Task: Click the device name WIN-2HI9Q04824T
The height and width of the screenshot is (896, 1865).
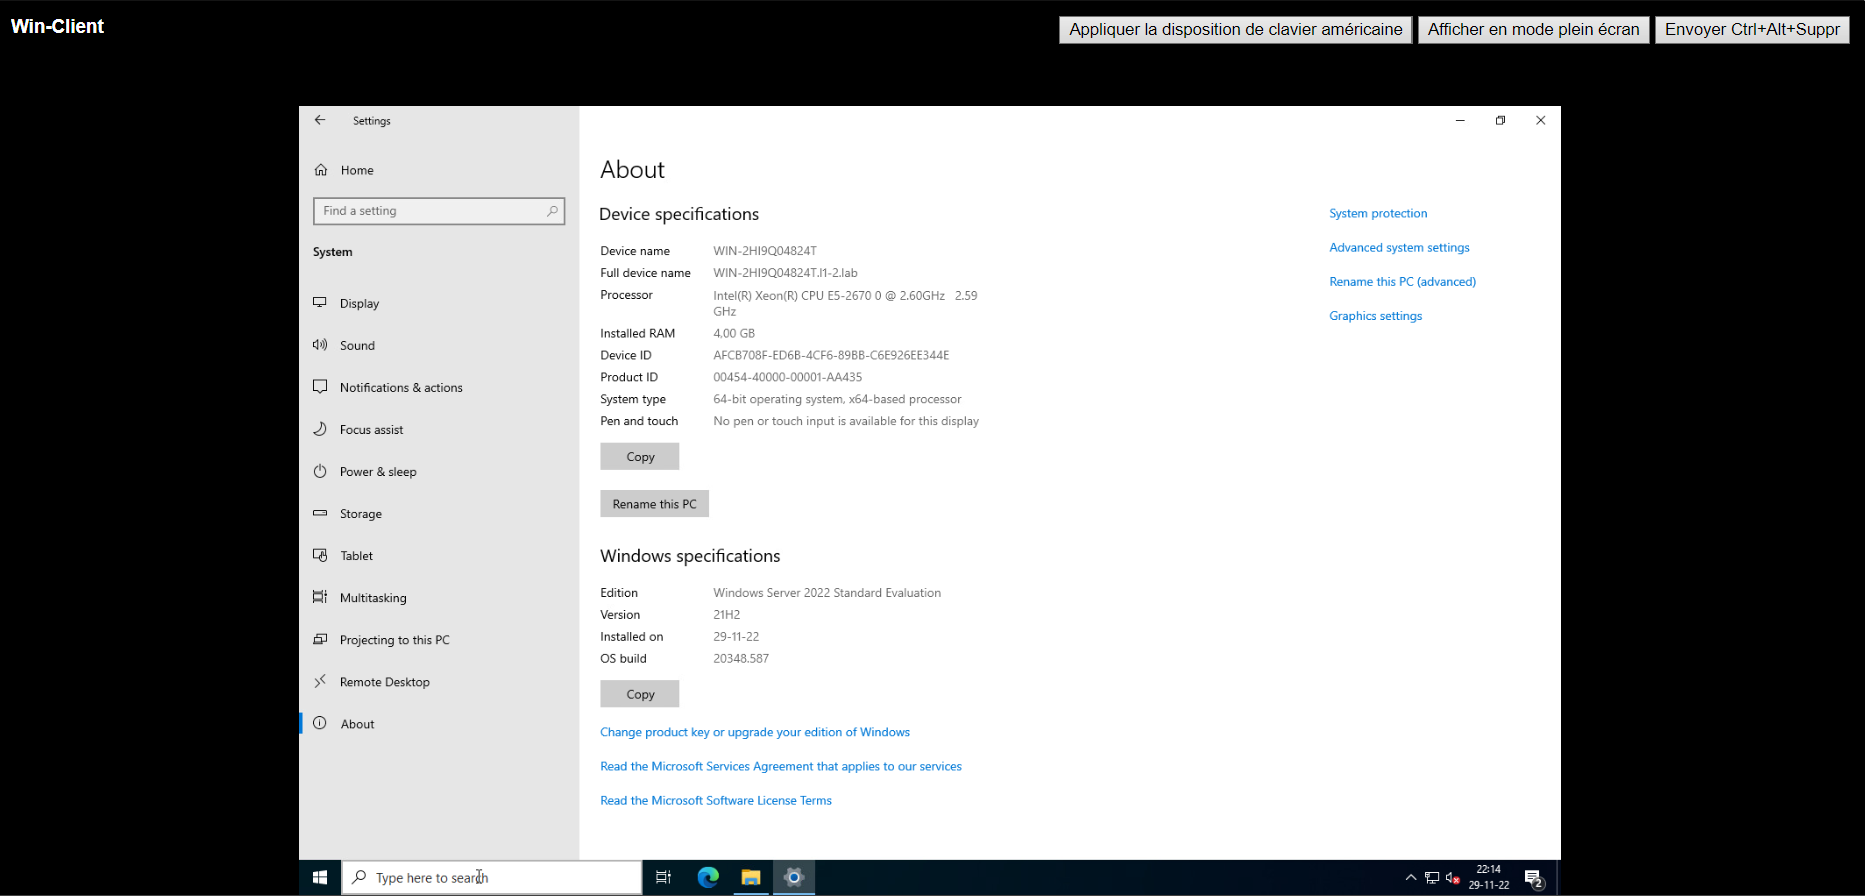Action: [x=765, y=251]
